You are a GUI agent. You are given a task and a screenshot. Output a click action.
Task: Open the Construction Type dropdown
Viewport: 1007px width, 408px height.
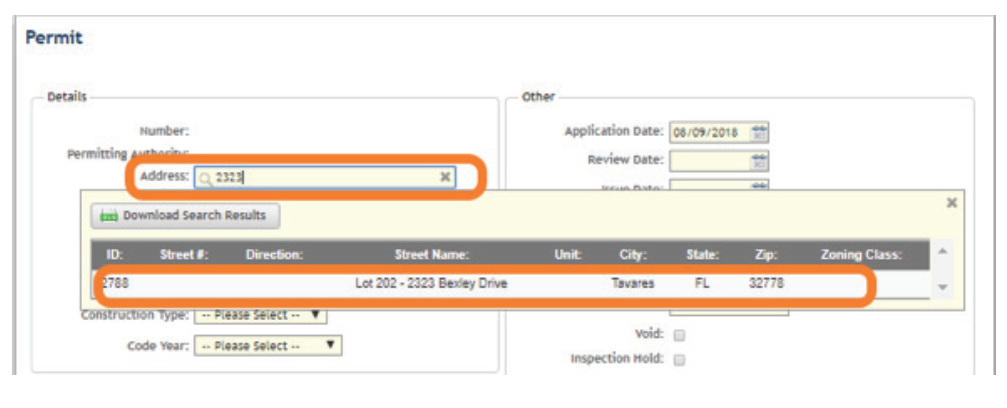(x=260, y=315)
